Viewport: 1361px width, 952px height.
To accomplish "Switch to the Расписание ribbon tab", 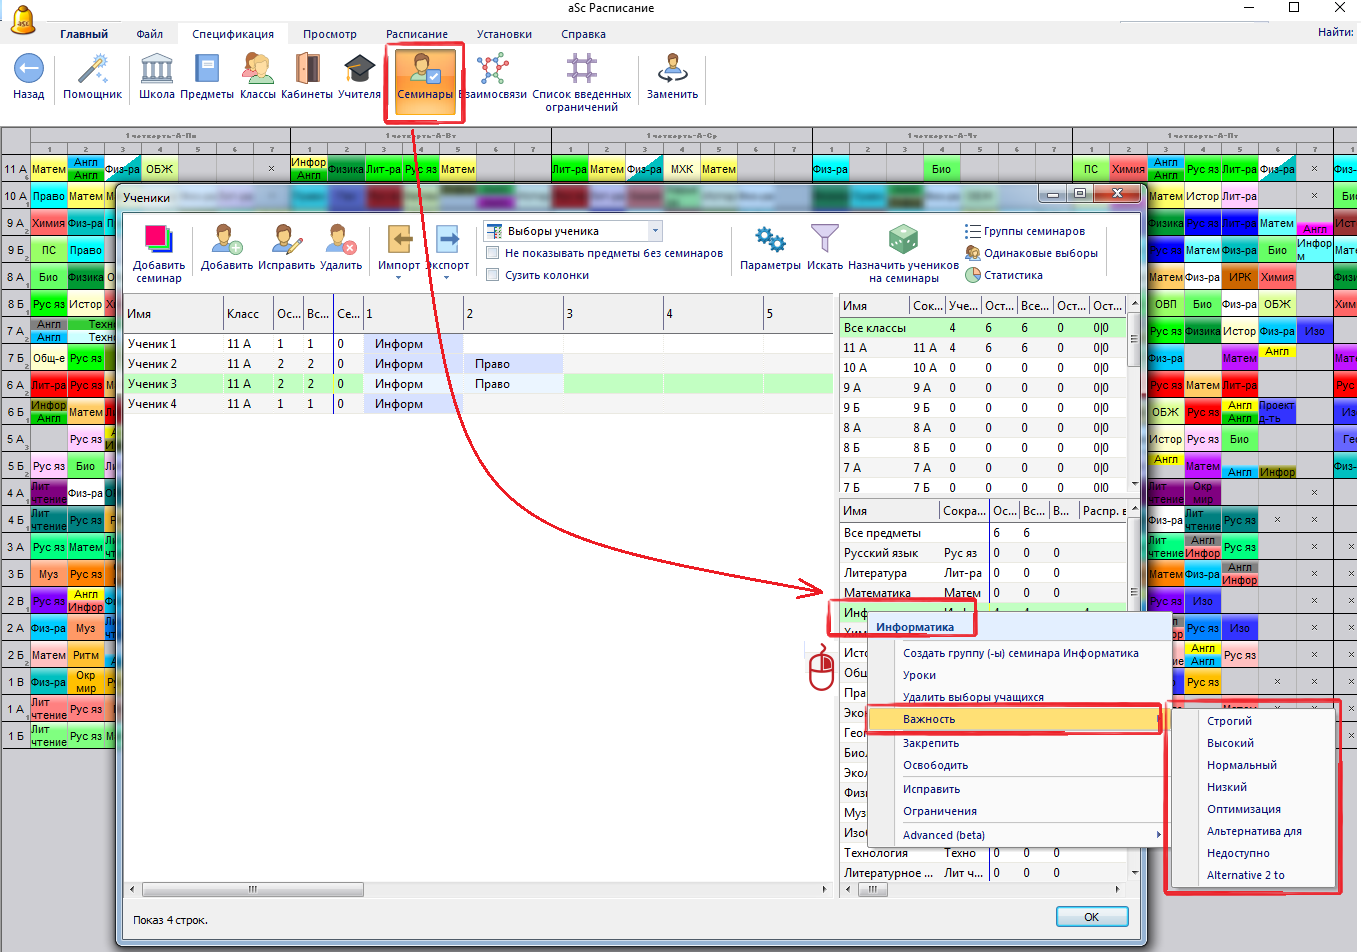I will tap(417, 34).
